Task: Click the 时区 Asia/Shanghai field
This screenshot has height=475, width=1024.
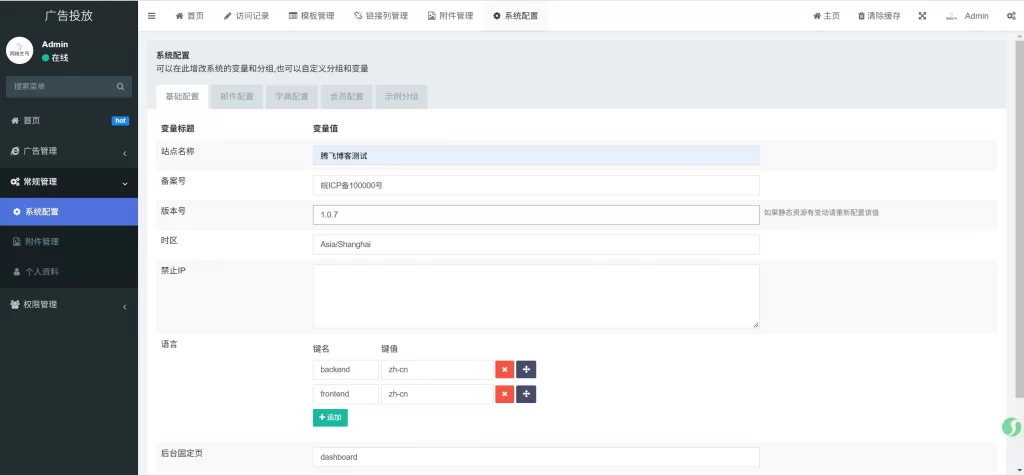Action: pyautogui.click(x=536, y=245)
